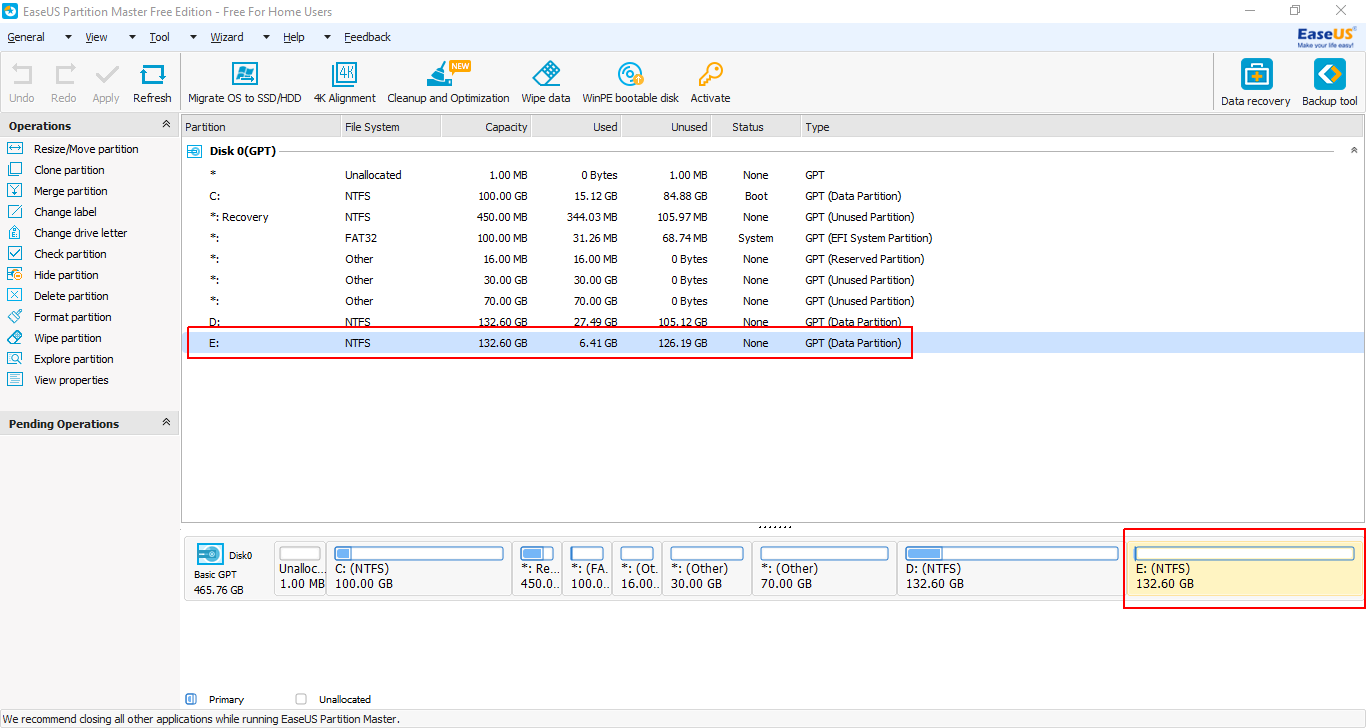Open the Tool menu
This screenshot has height=728, width=1366.
click(x=160, y=37)
